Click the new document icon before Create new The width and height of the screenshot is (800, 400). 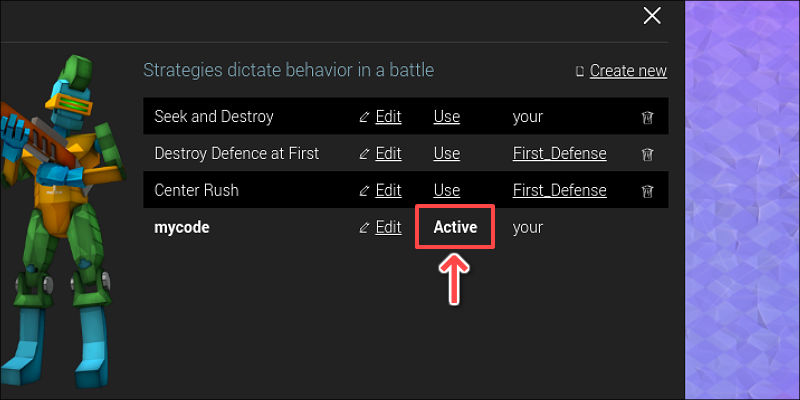[x=580, y=71]
